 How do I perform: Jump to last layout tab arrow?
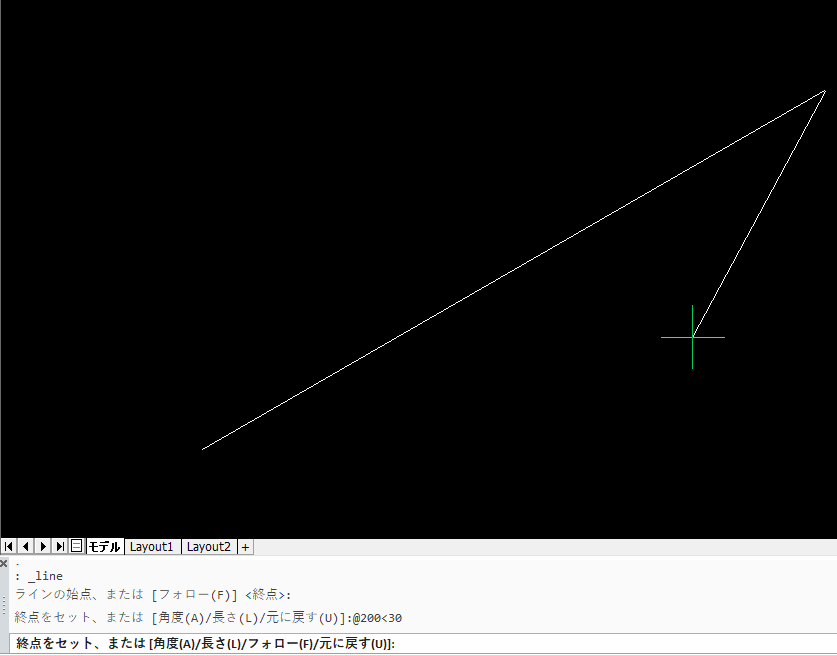pos(60,547)
